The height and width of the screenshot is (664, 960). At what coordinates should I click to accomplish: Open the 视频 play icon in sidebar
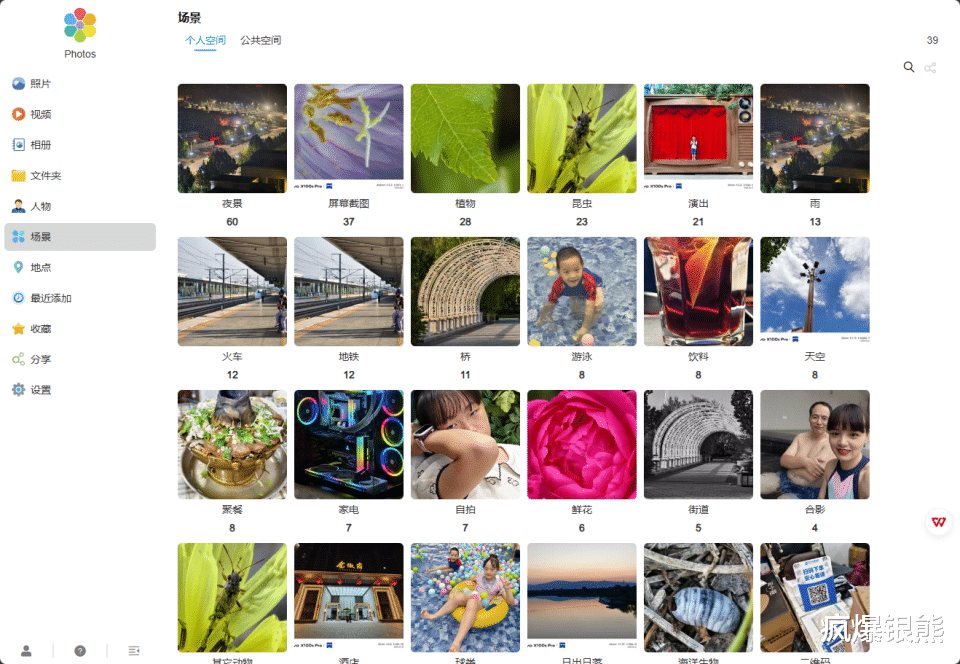pos(18,114)
